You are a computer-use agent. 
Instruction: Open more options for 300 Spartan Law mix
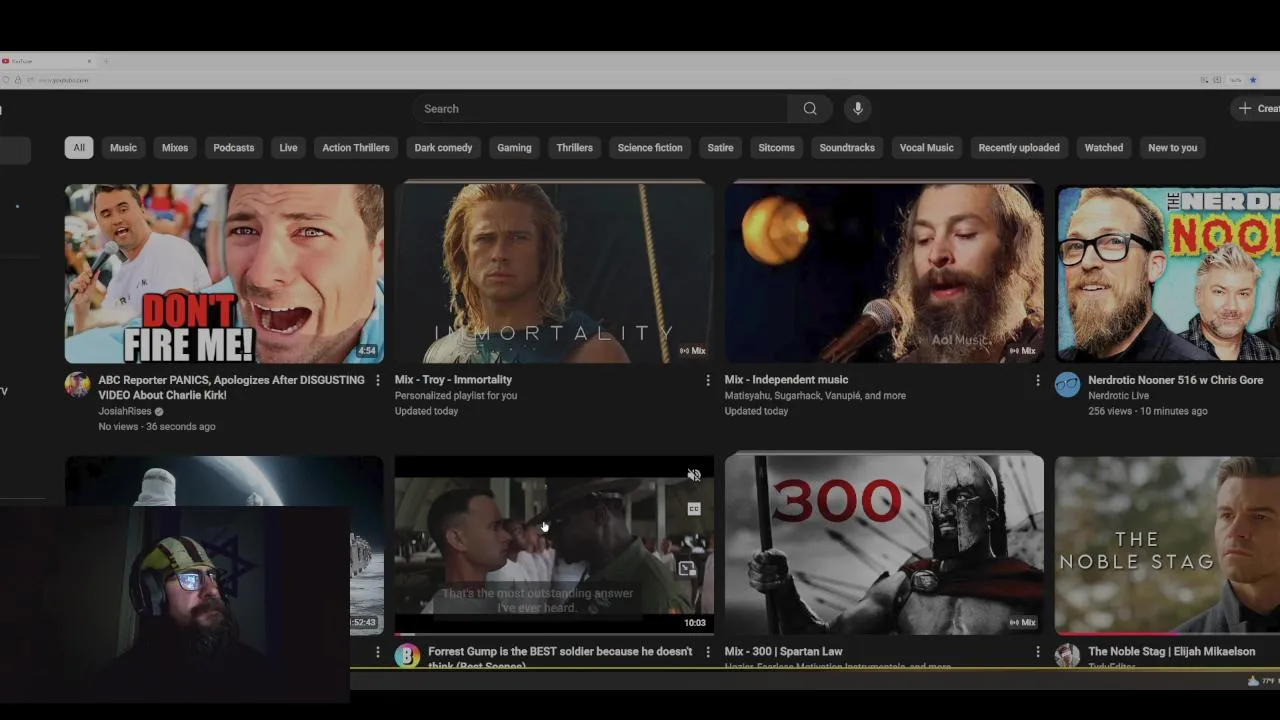coord(1037,652)
